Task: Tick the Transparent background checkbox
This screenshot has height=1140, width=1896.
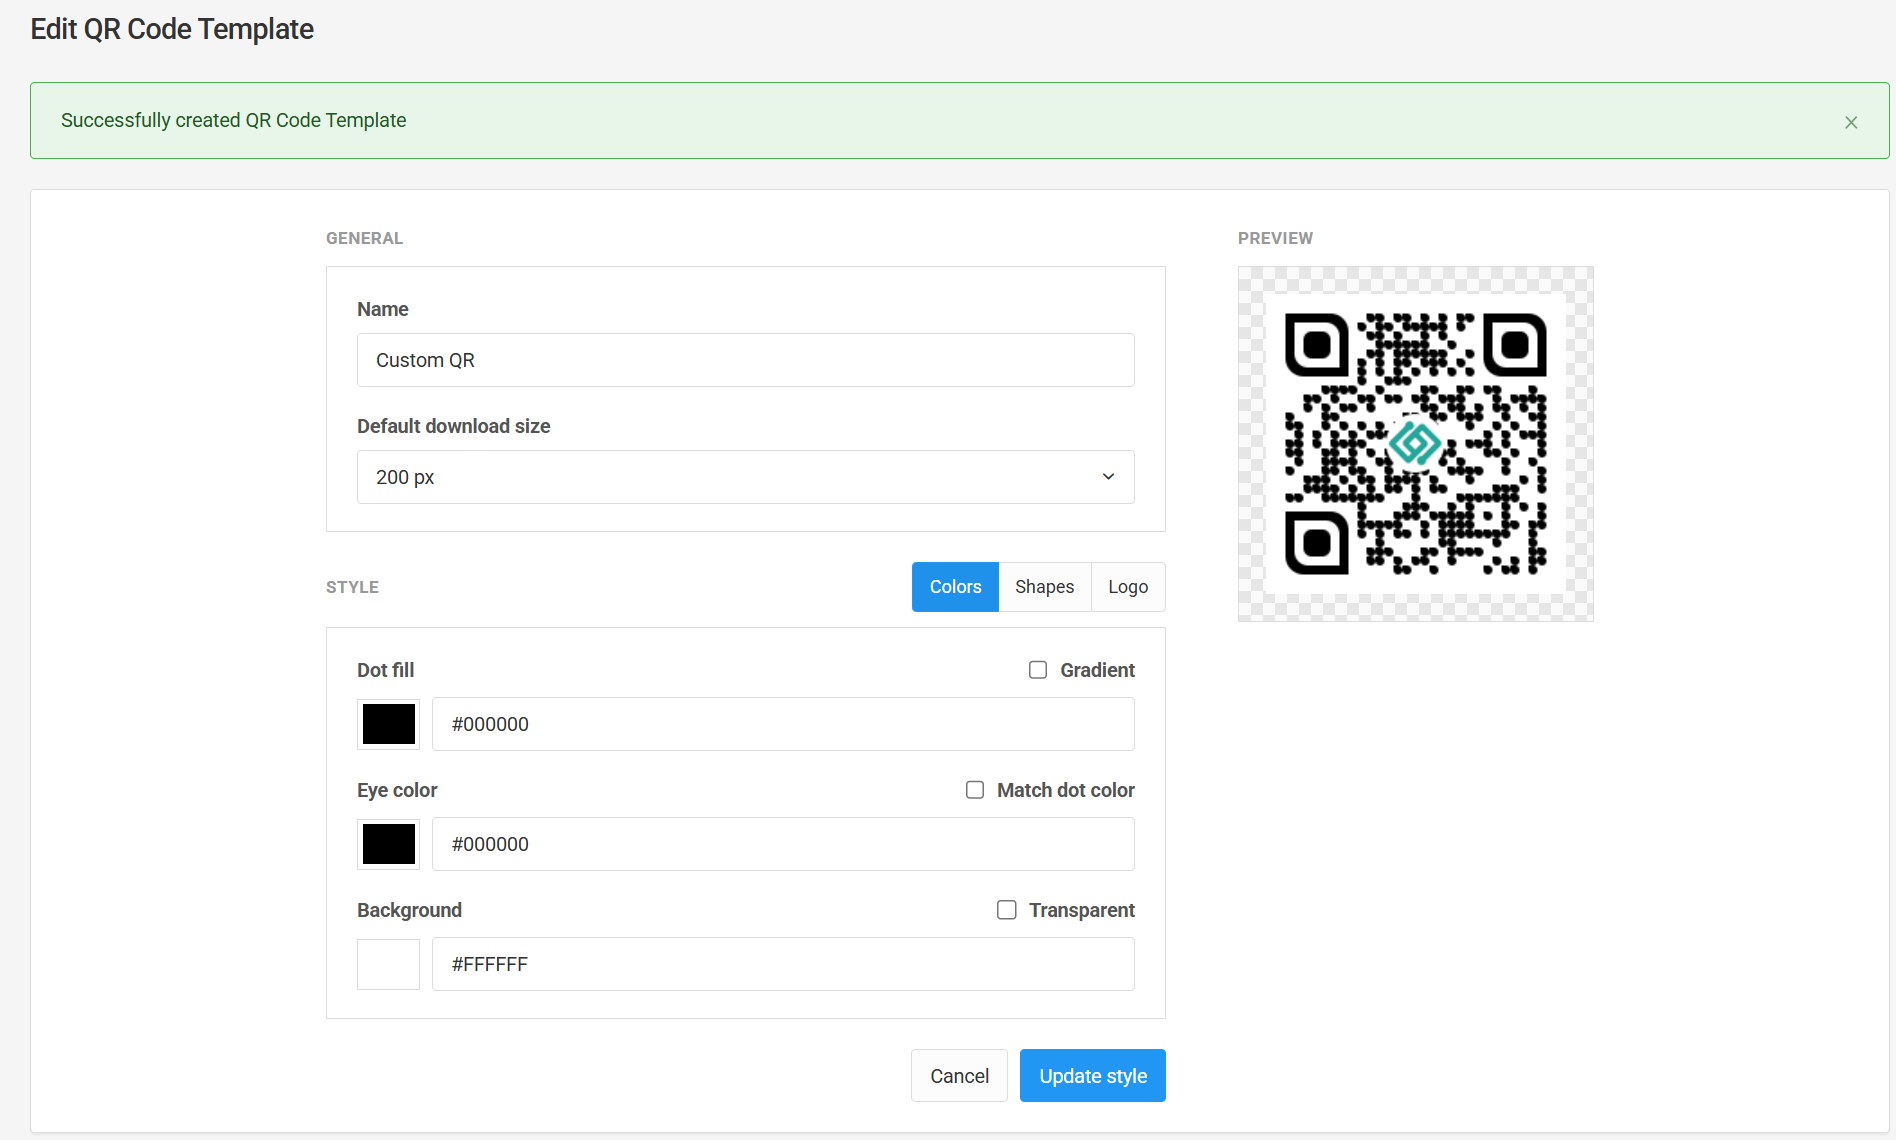Action: click(1007, 910)
